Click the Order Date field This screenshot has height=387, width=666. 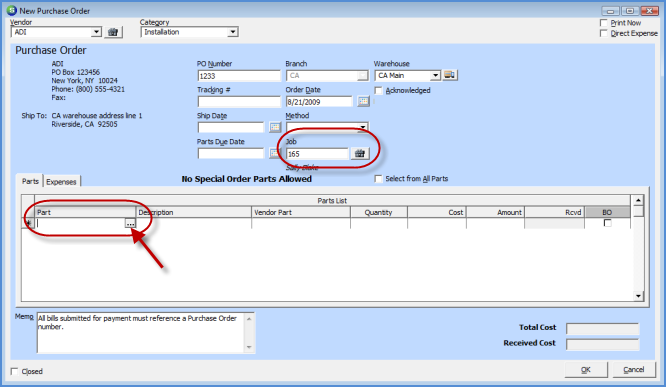[319, 102]
